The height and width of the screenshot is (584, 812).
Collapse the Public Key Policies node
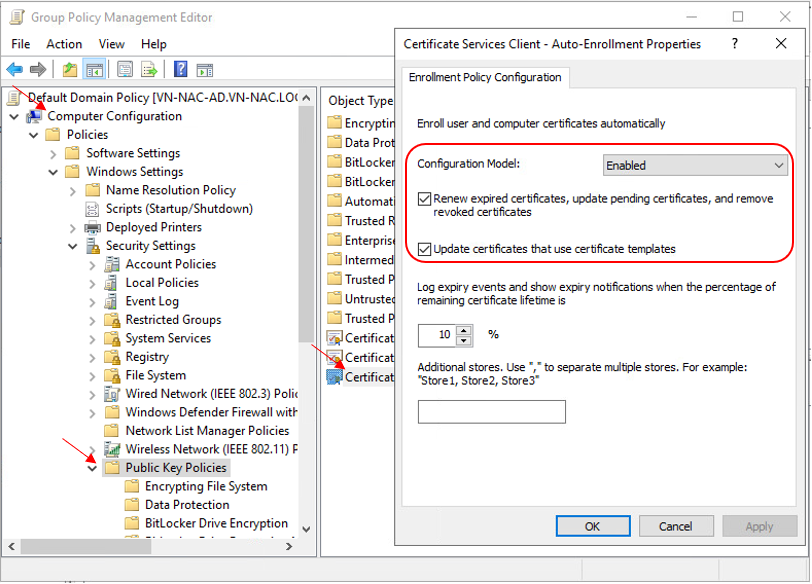pos(92,467)
